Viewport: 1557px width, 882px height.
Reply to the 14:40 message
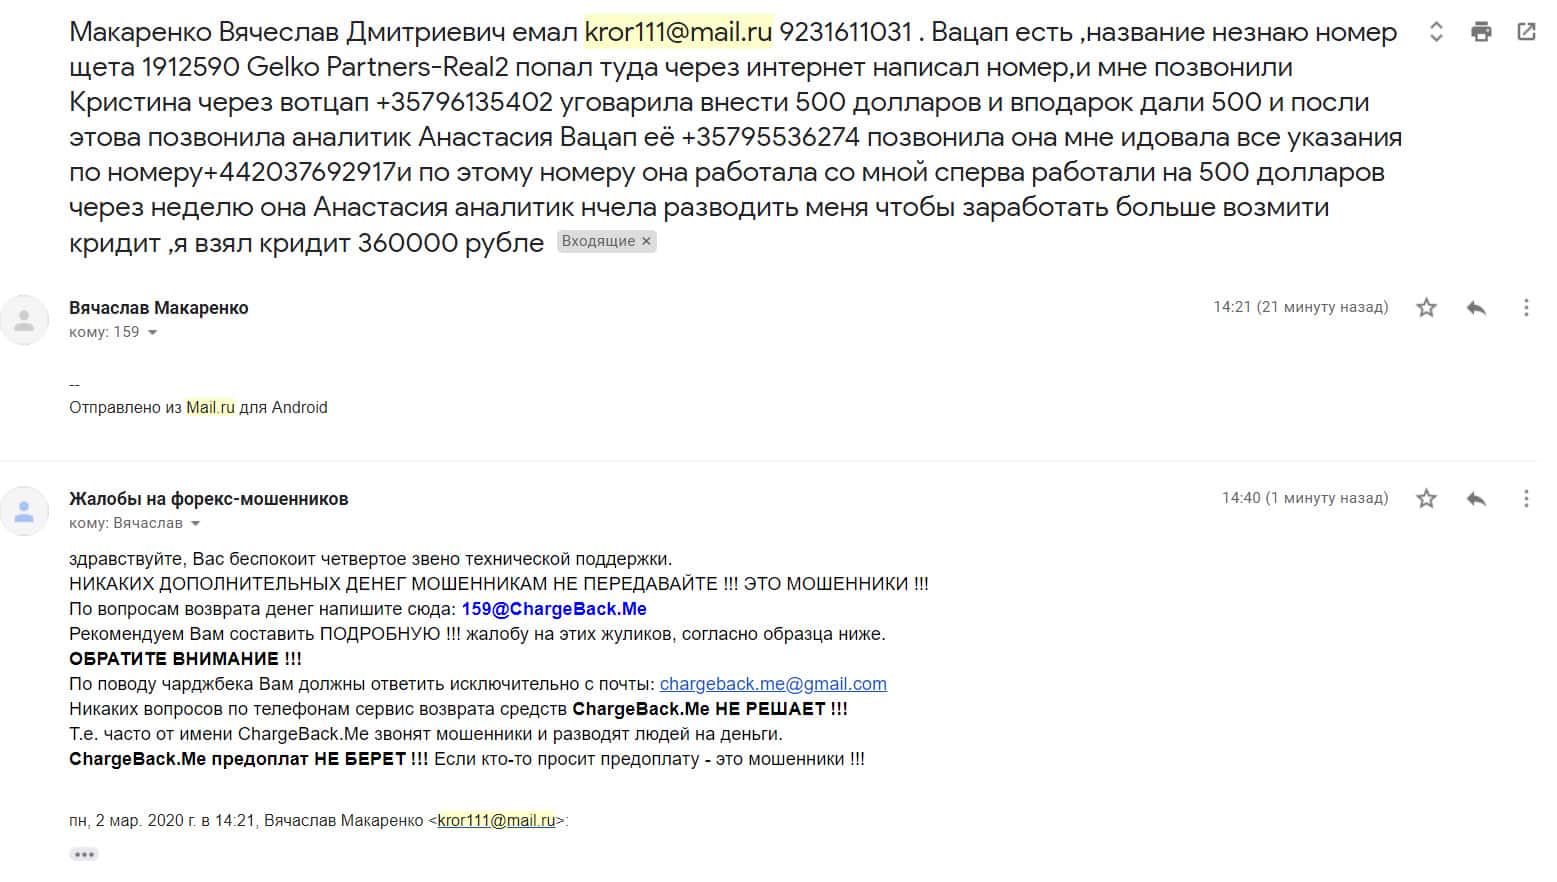click(1476, 498)
